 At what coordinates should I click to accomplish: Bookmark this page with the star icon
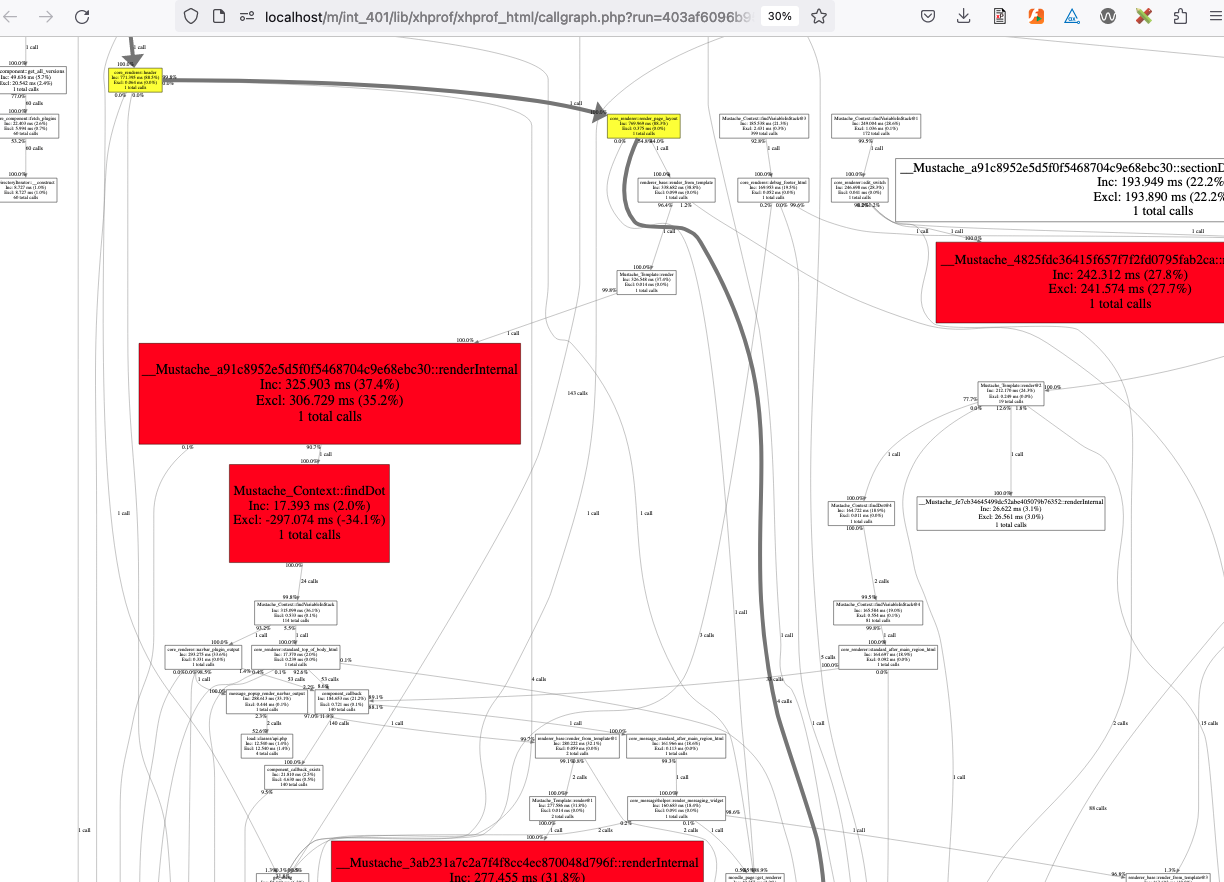point(818,16)
